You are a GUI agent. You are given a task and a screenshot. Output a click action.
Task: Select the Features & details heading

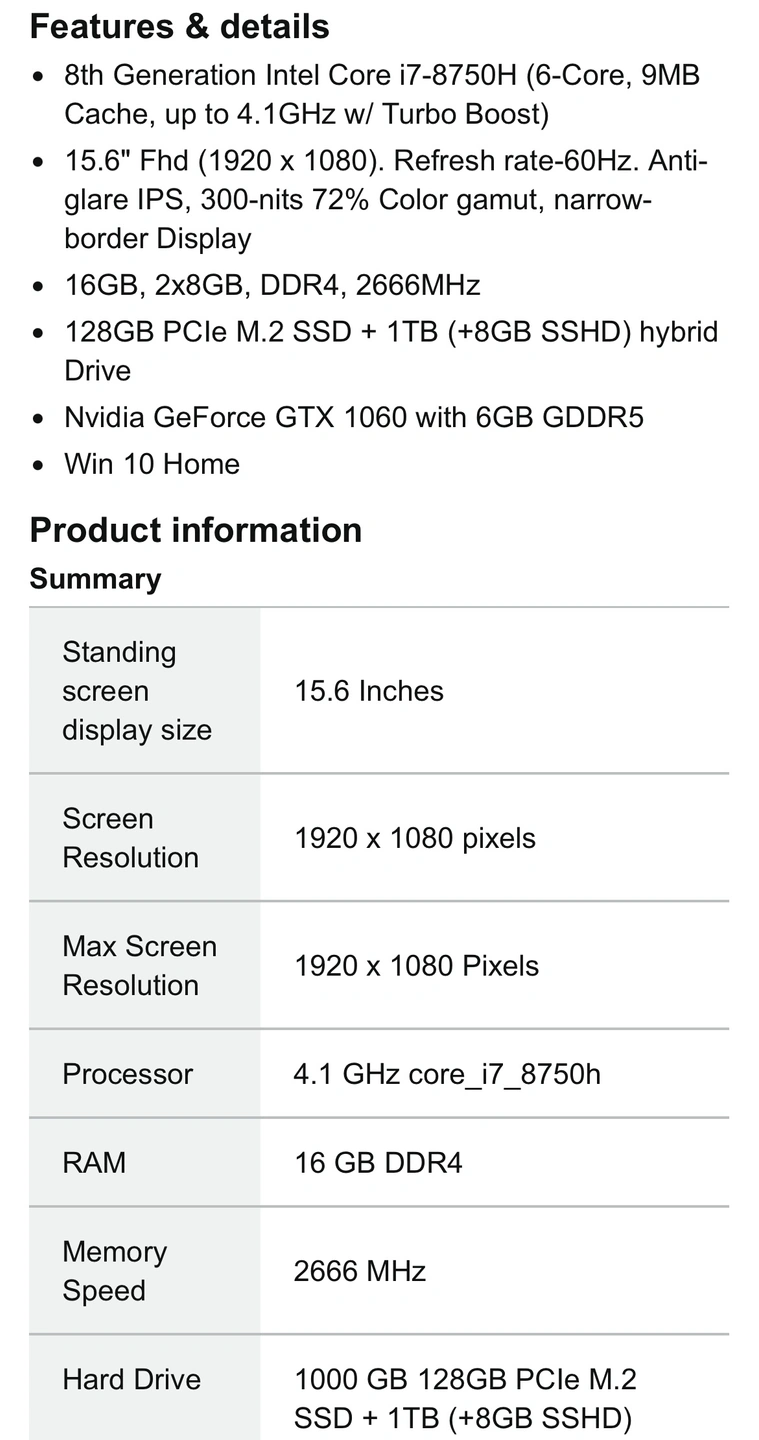(x=180, y=26)
